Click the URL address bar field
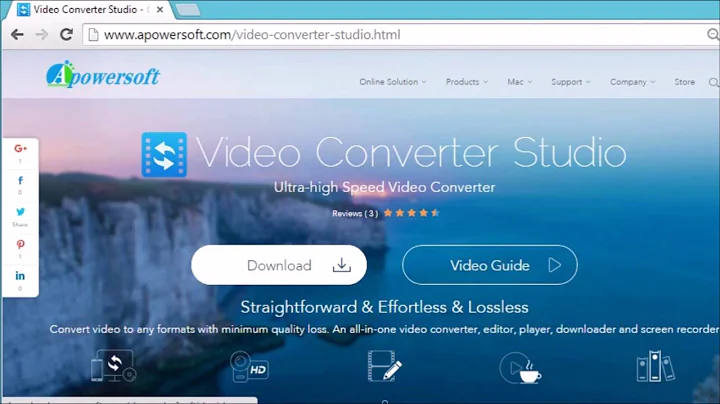 coord(399,35)
